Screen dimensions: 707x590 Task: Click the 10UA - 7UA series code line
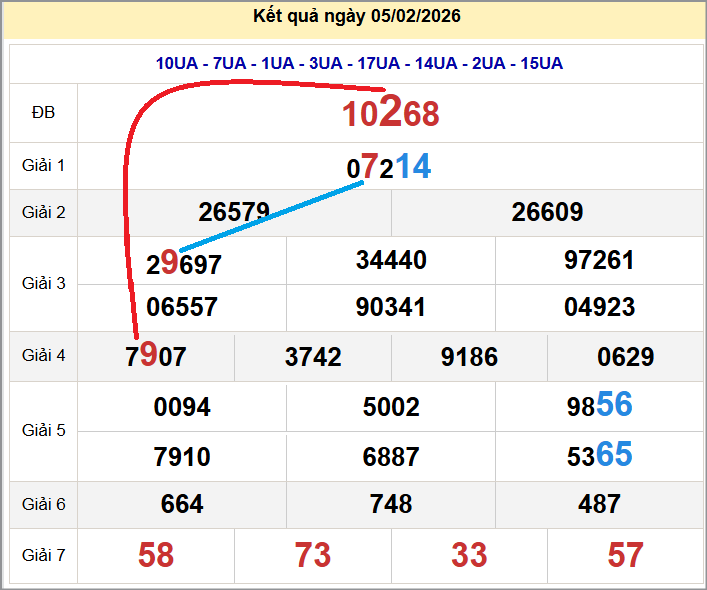click(358, 63)
